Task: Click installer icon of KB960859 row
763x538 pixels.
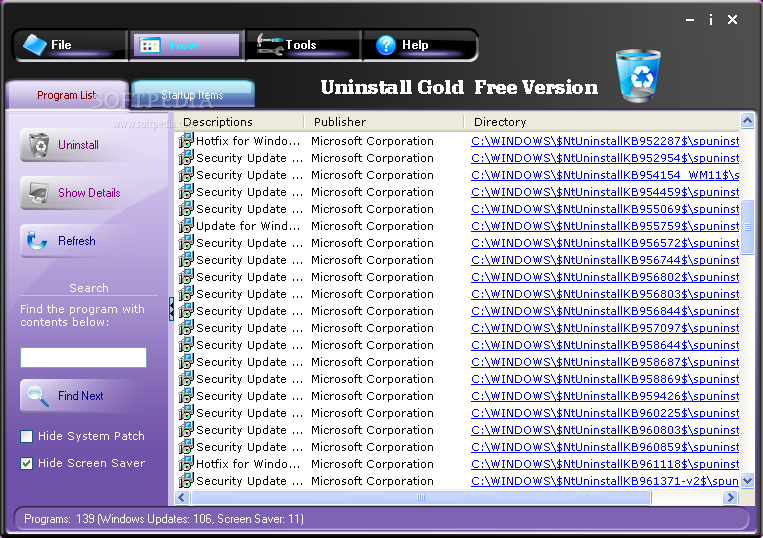Action: pos(186,447)
